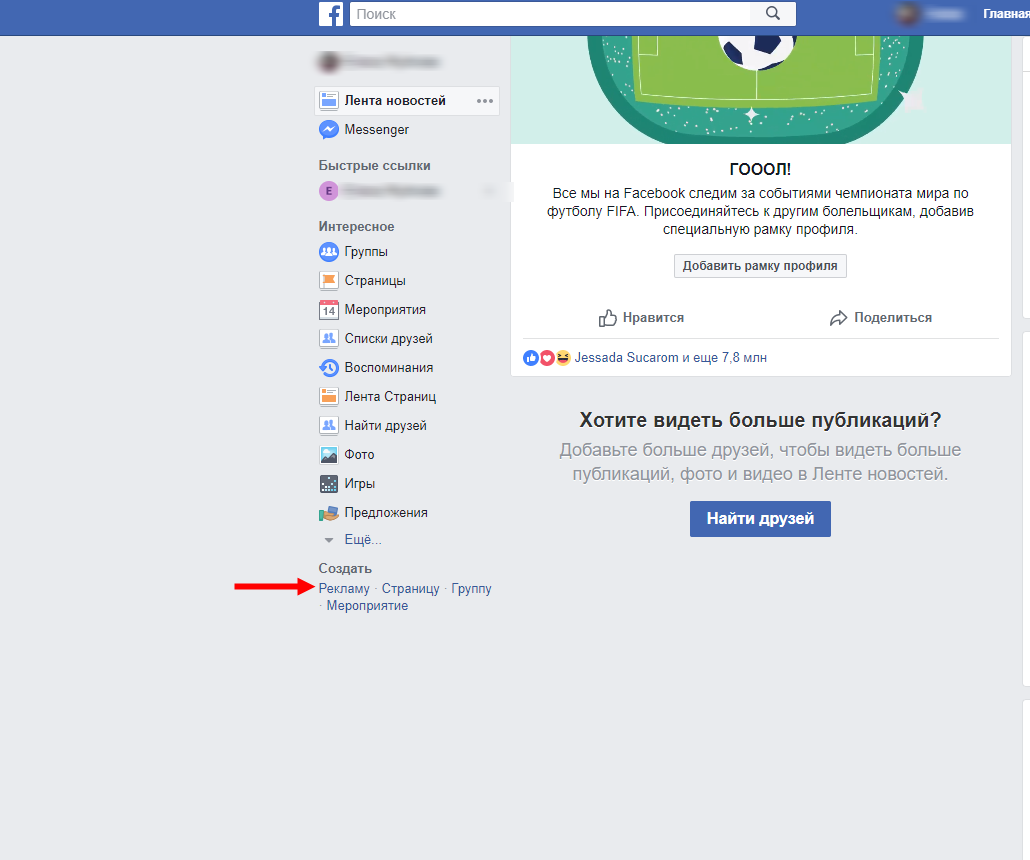The image size is (1030, 860).
Task: Click the Списки друзей icon
Action: pos(328,338)
